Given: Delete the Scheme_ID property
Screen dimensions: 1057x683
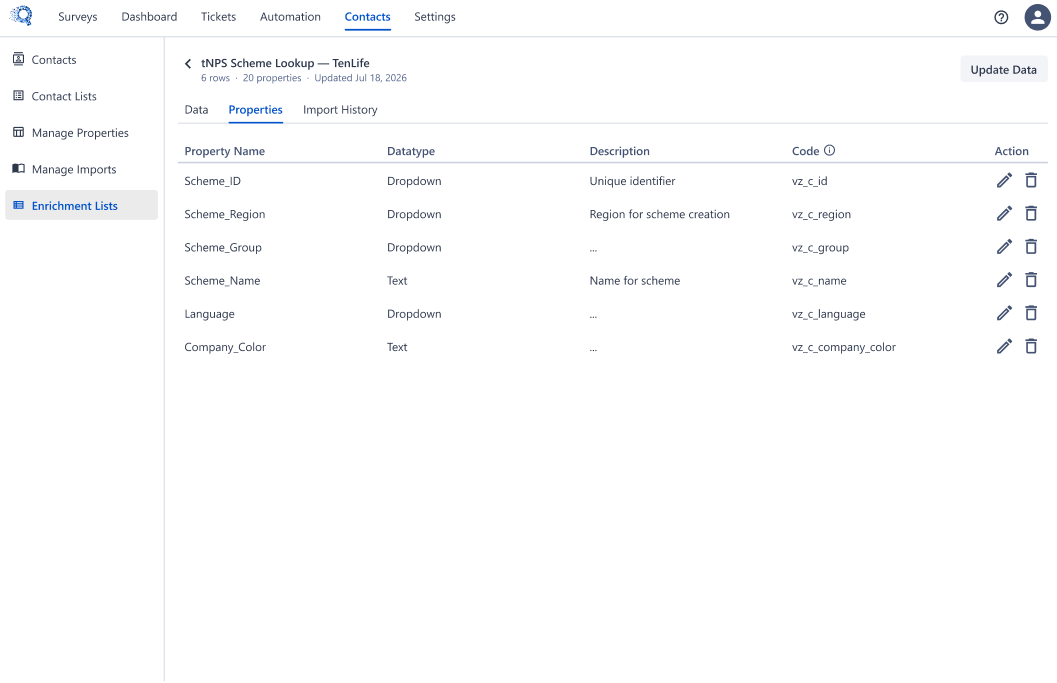Looking at the screenshot, I should click(1031, 181).
